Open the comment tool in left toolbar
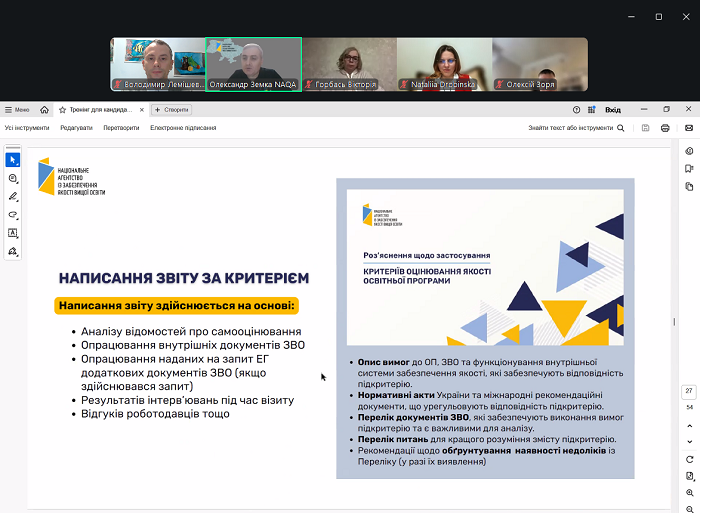The image size is (701, 513). coord(13,178)
